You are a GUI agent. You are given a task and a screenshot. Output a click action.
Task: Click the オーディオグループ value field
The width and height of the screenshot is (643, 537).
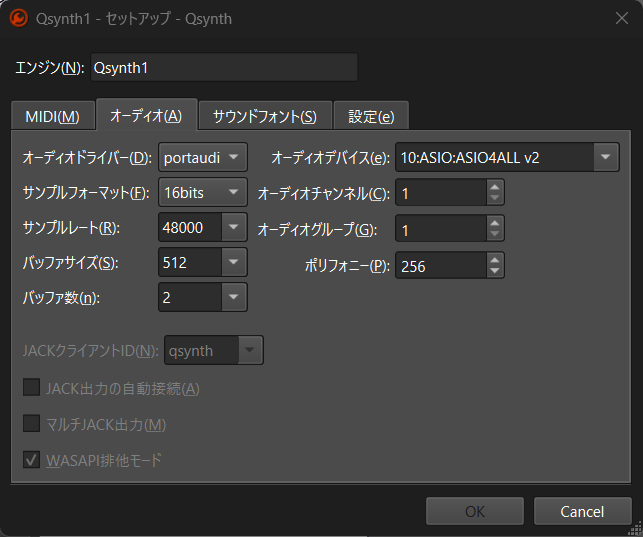tap(441, 229)
